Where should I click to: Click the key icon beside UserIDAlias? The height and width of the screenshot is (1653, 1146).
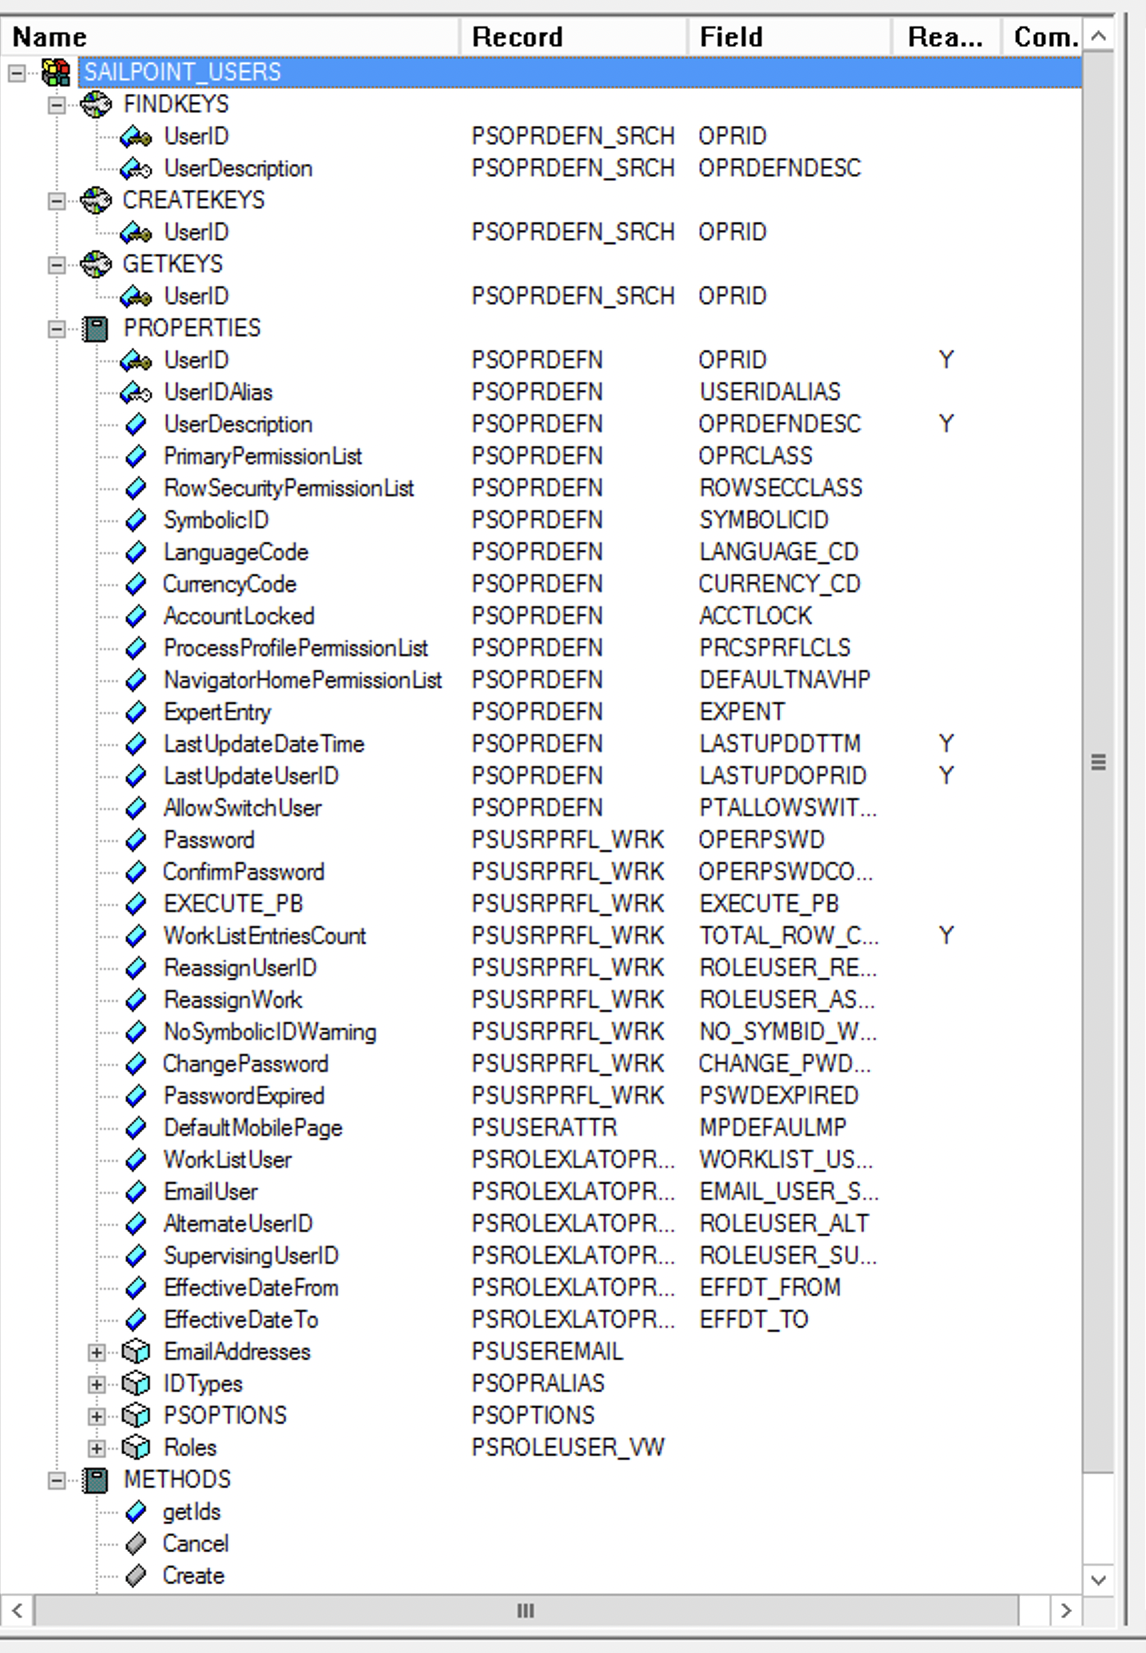tap(136, 392)
